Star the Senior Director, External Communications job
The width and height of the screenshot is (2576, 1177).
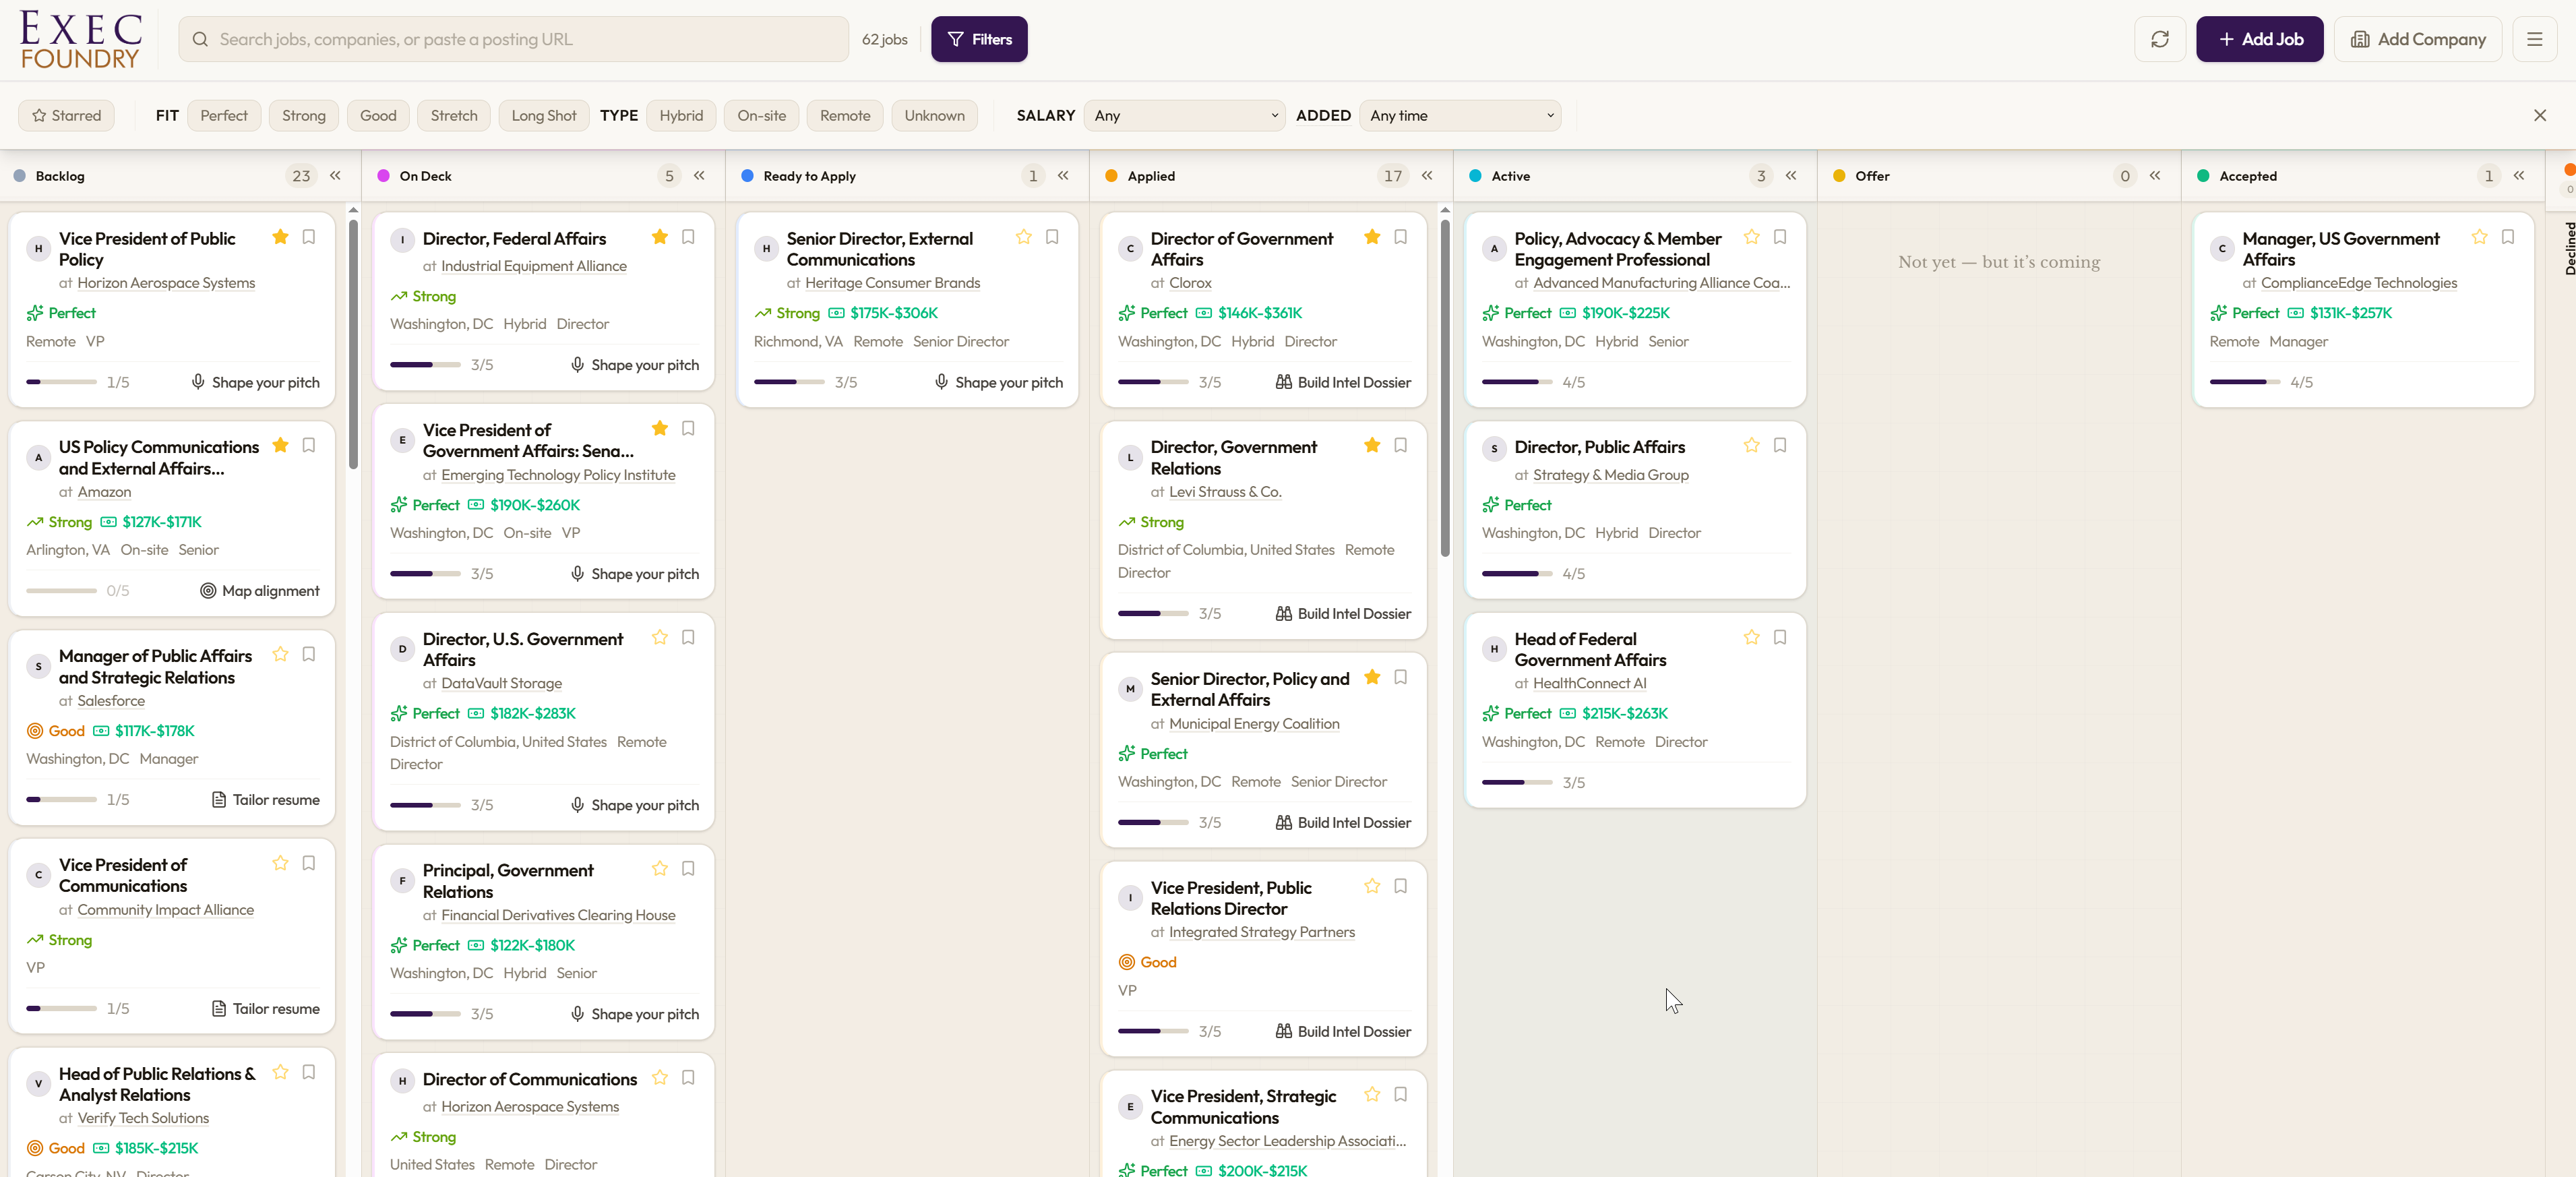tap(1023, 237)
